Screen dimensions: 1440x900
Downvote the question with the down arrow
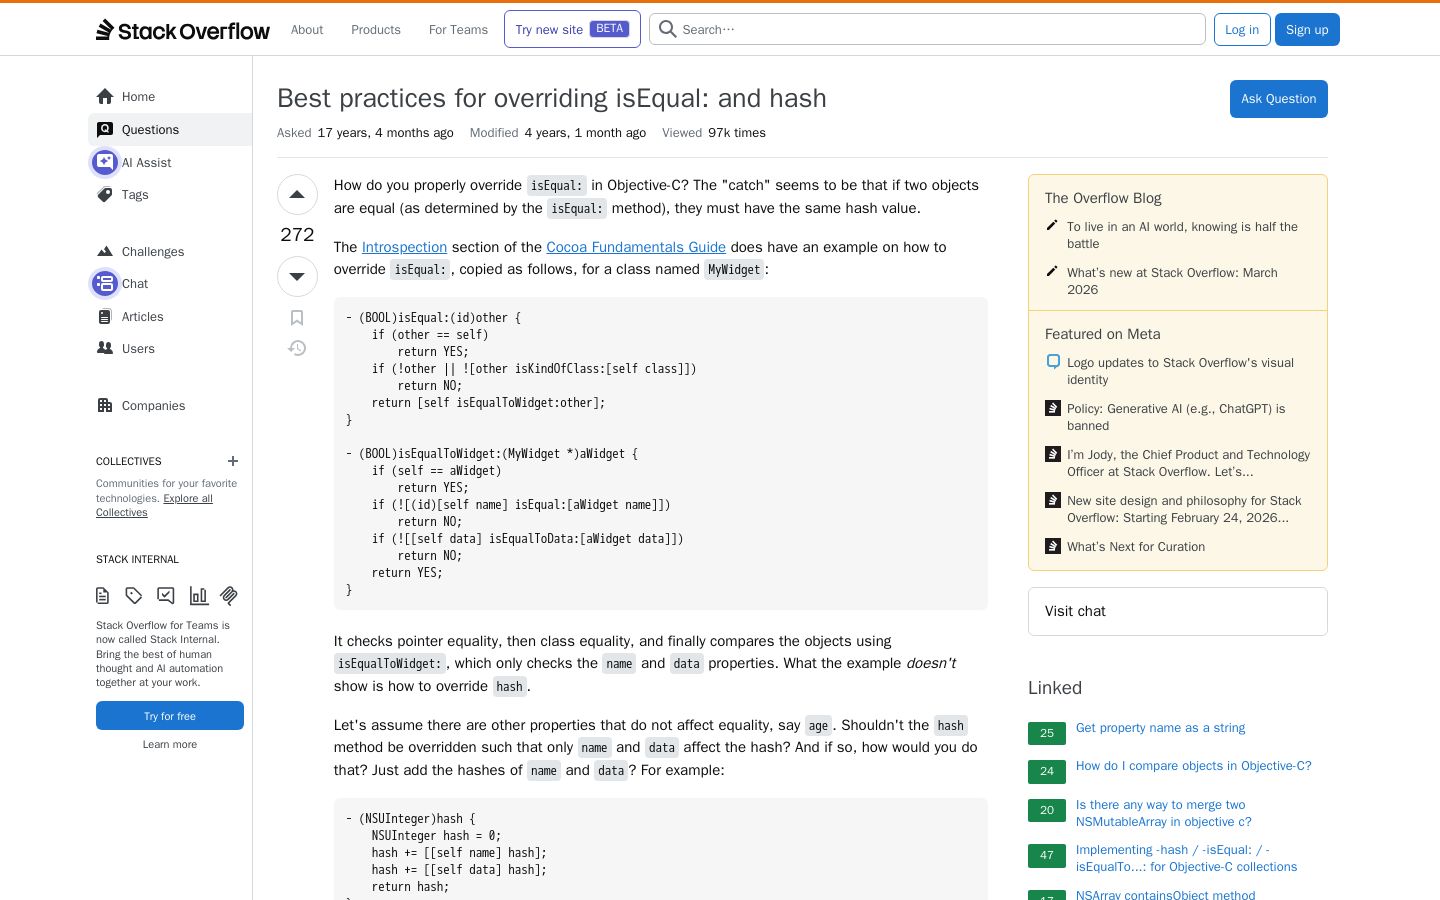(297, 276)
